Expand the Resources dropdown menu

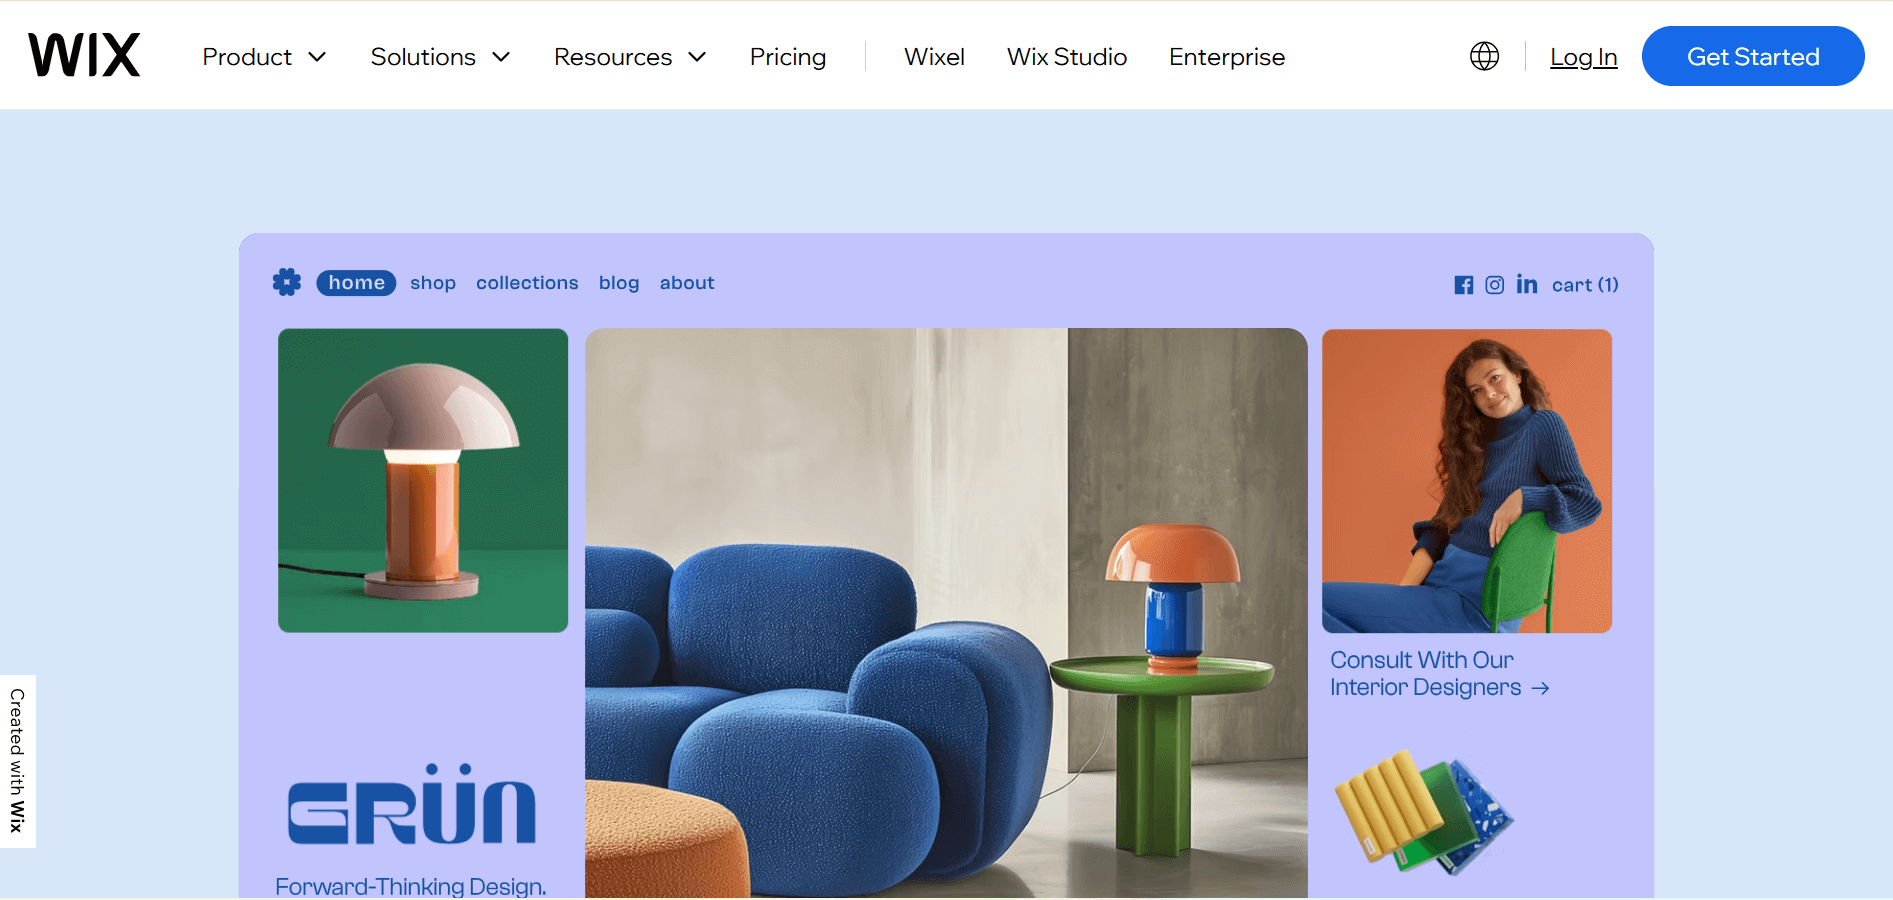[630, 57]
